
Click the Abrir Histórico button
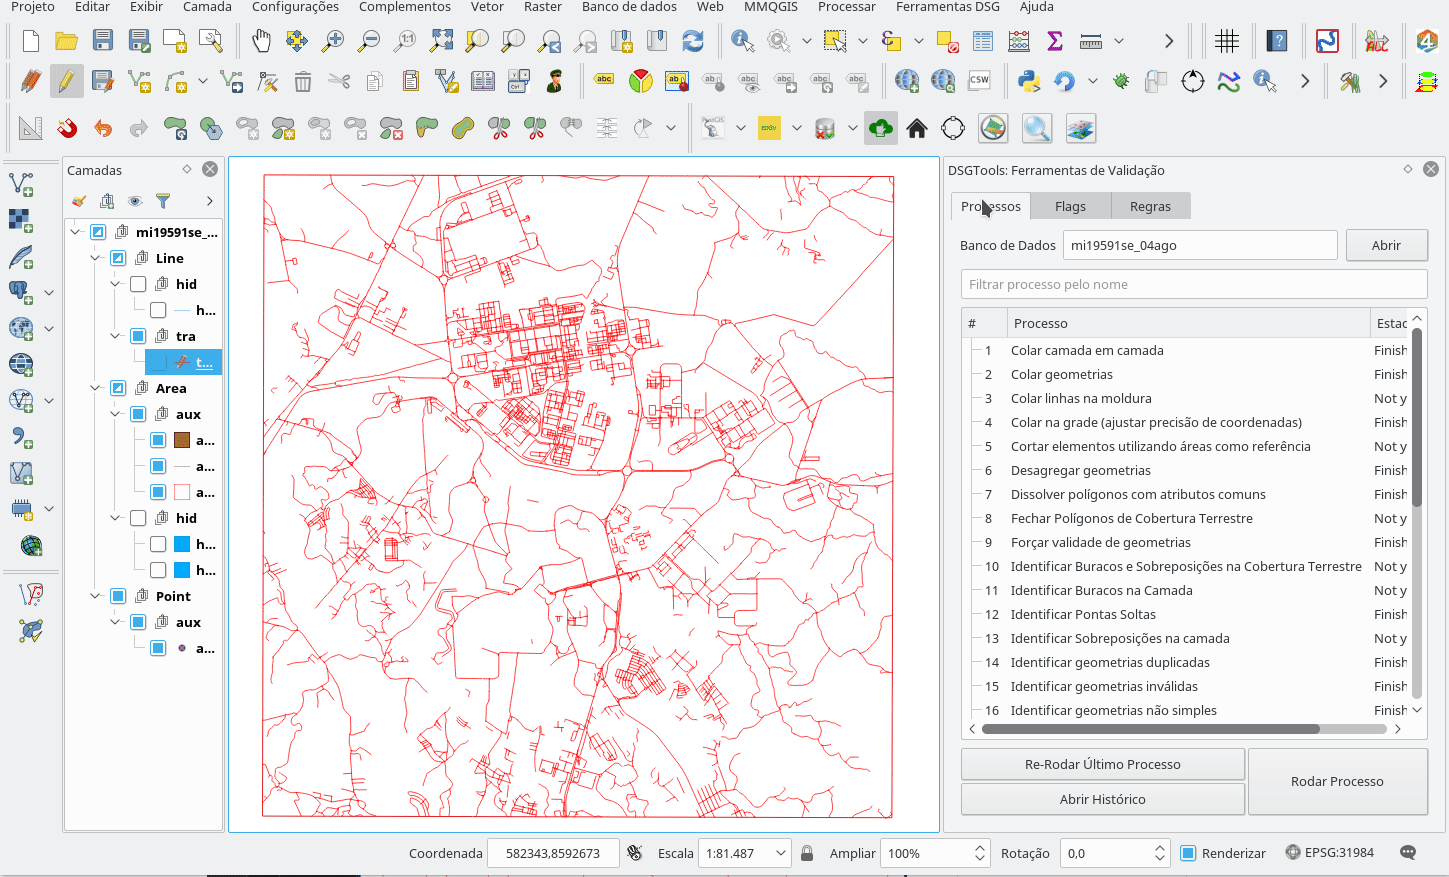click(1102, 799)
